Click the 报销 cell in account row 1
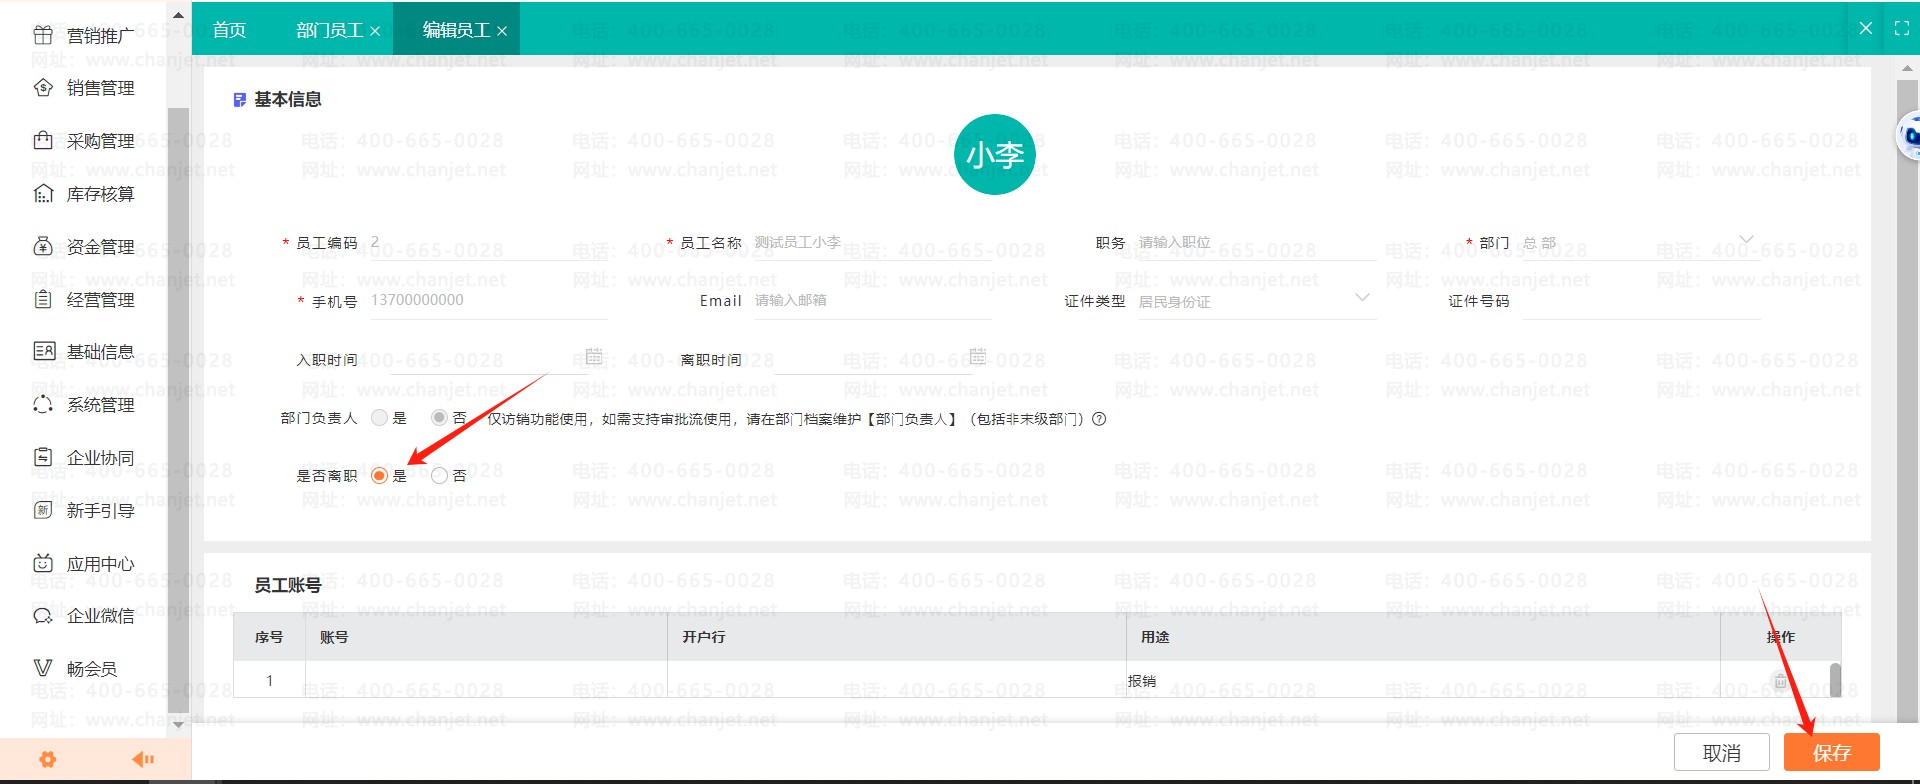 click(1423, 681)
